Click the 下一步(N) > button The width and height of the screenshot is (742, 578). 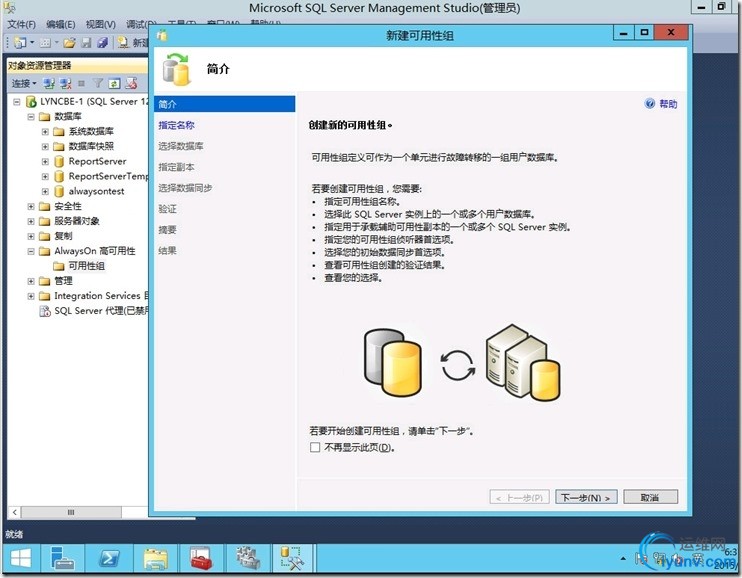(x=586, y=497)
